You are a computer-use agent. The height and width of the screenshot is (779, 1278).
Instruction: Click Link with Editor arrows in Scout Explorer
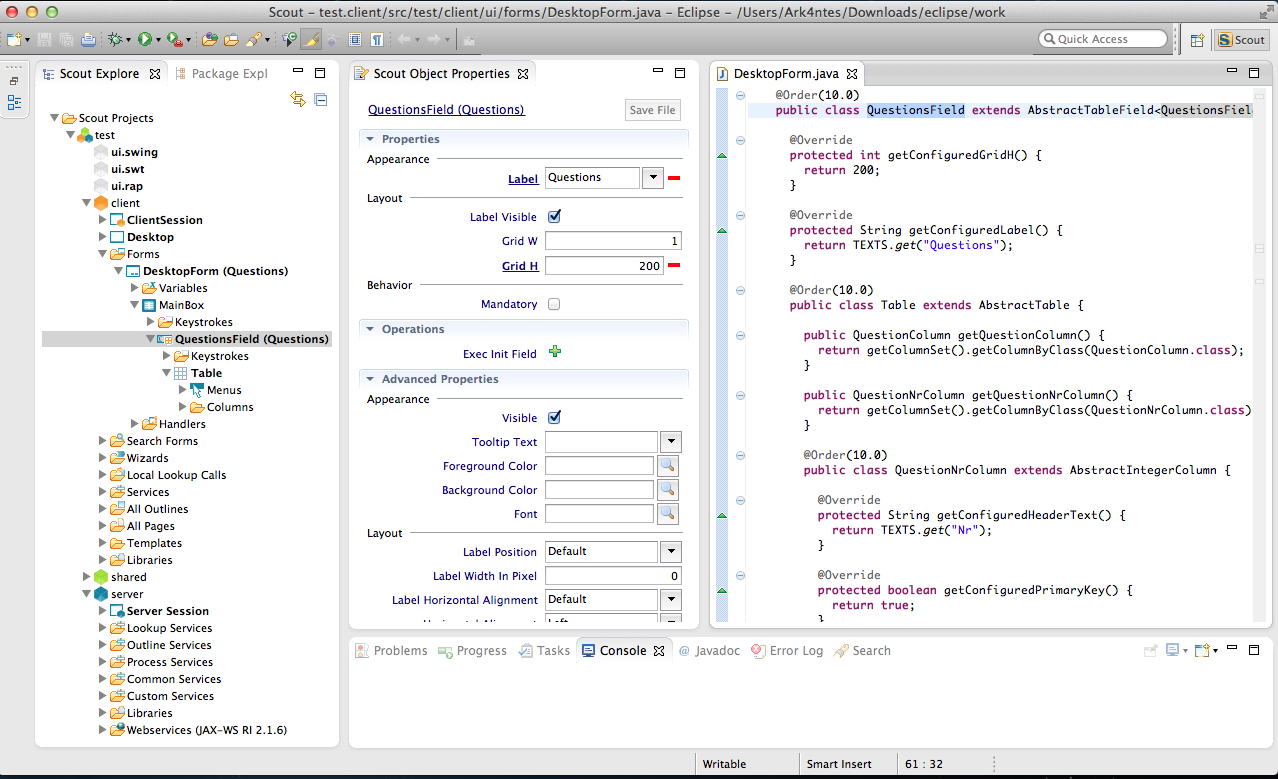point(297,99)
